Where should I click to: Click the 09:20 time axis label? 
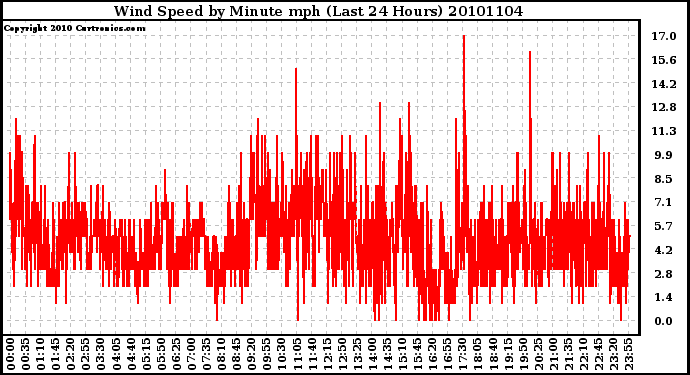[252, 355]
